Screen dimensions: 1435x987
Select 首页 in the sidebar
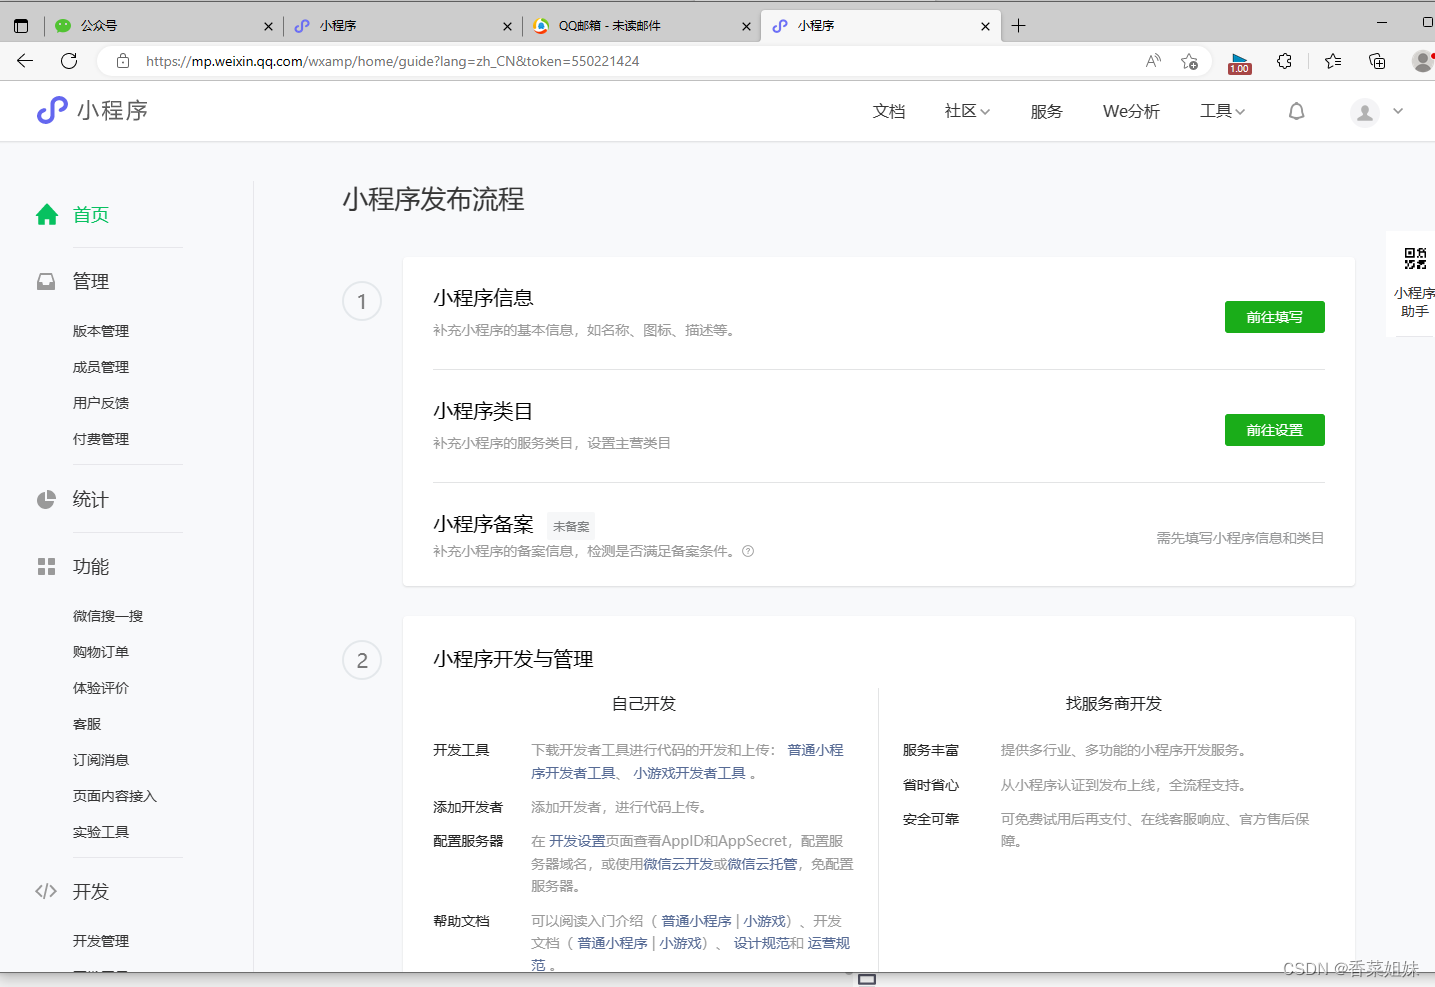click(x=91, y=215)
